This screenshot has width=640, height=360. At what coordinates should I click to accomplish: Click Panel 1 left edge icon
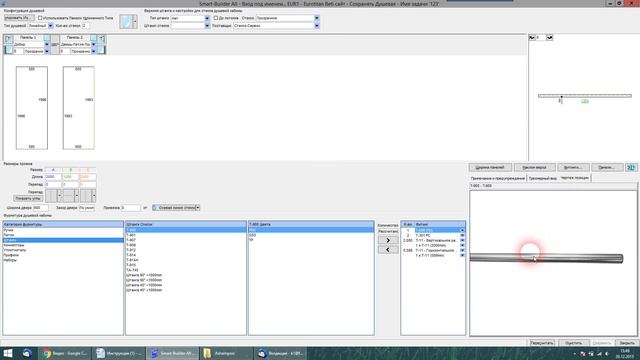coord(8,38)
